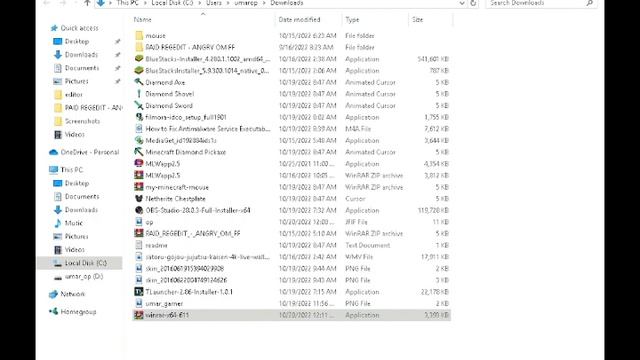Select the Diamond Axe cursor icon

click(139, 82)
